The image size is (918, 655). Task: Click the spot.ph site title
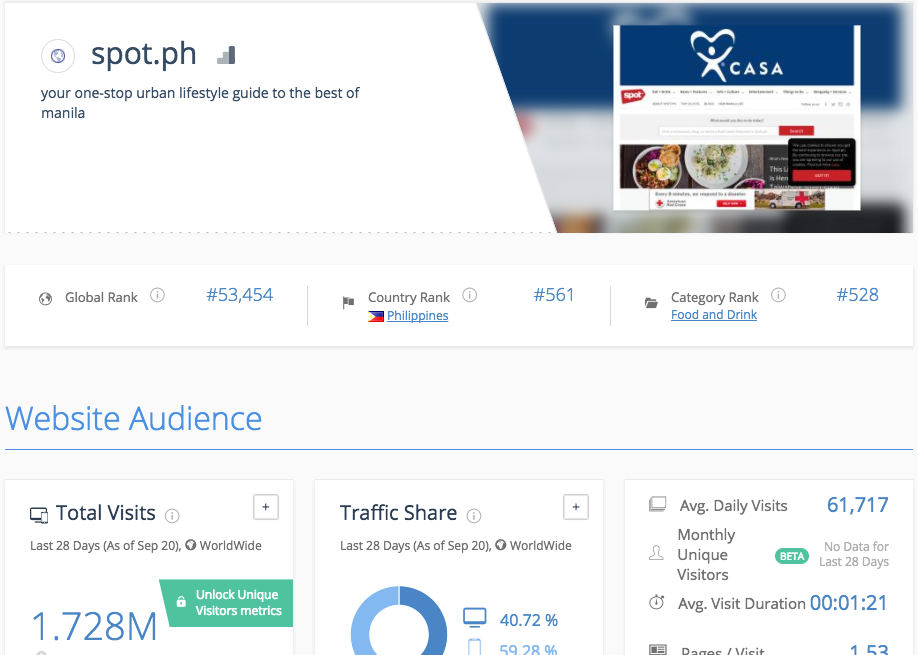coord(143,54)
